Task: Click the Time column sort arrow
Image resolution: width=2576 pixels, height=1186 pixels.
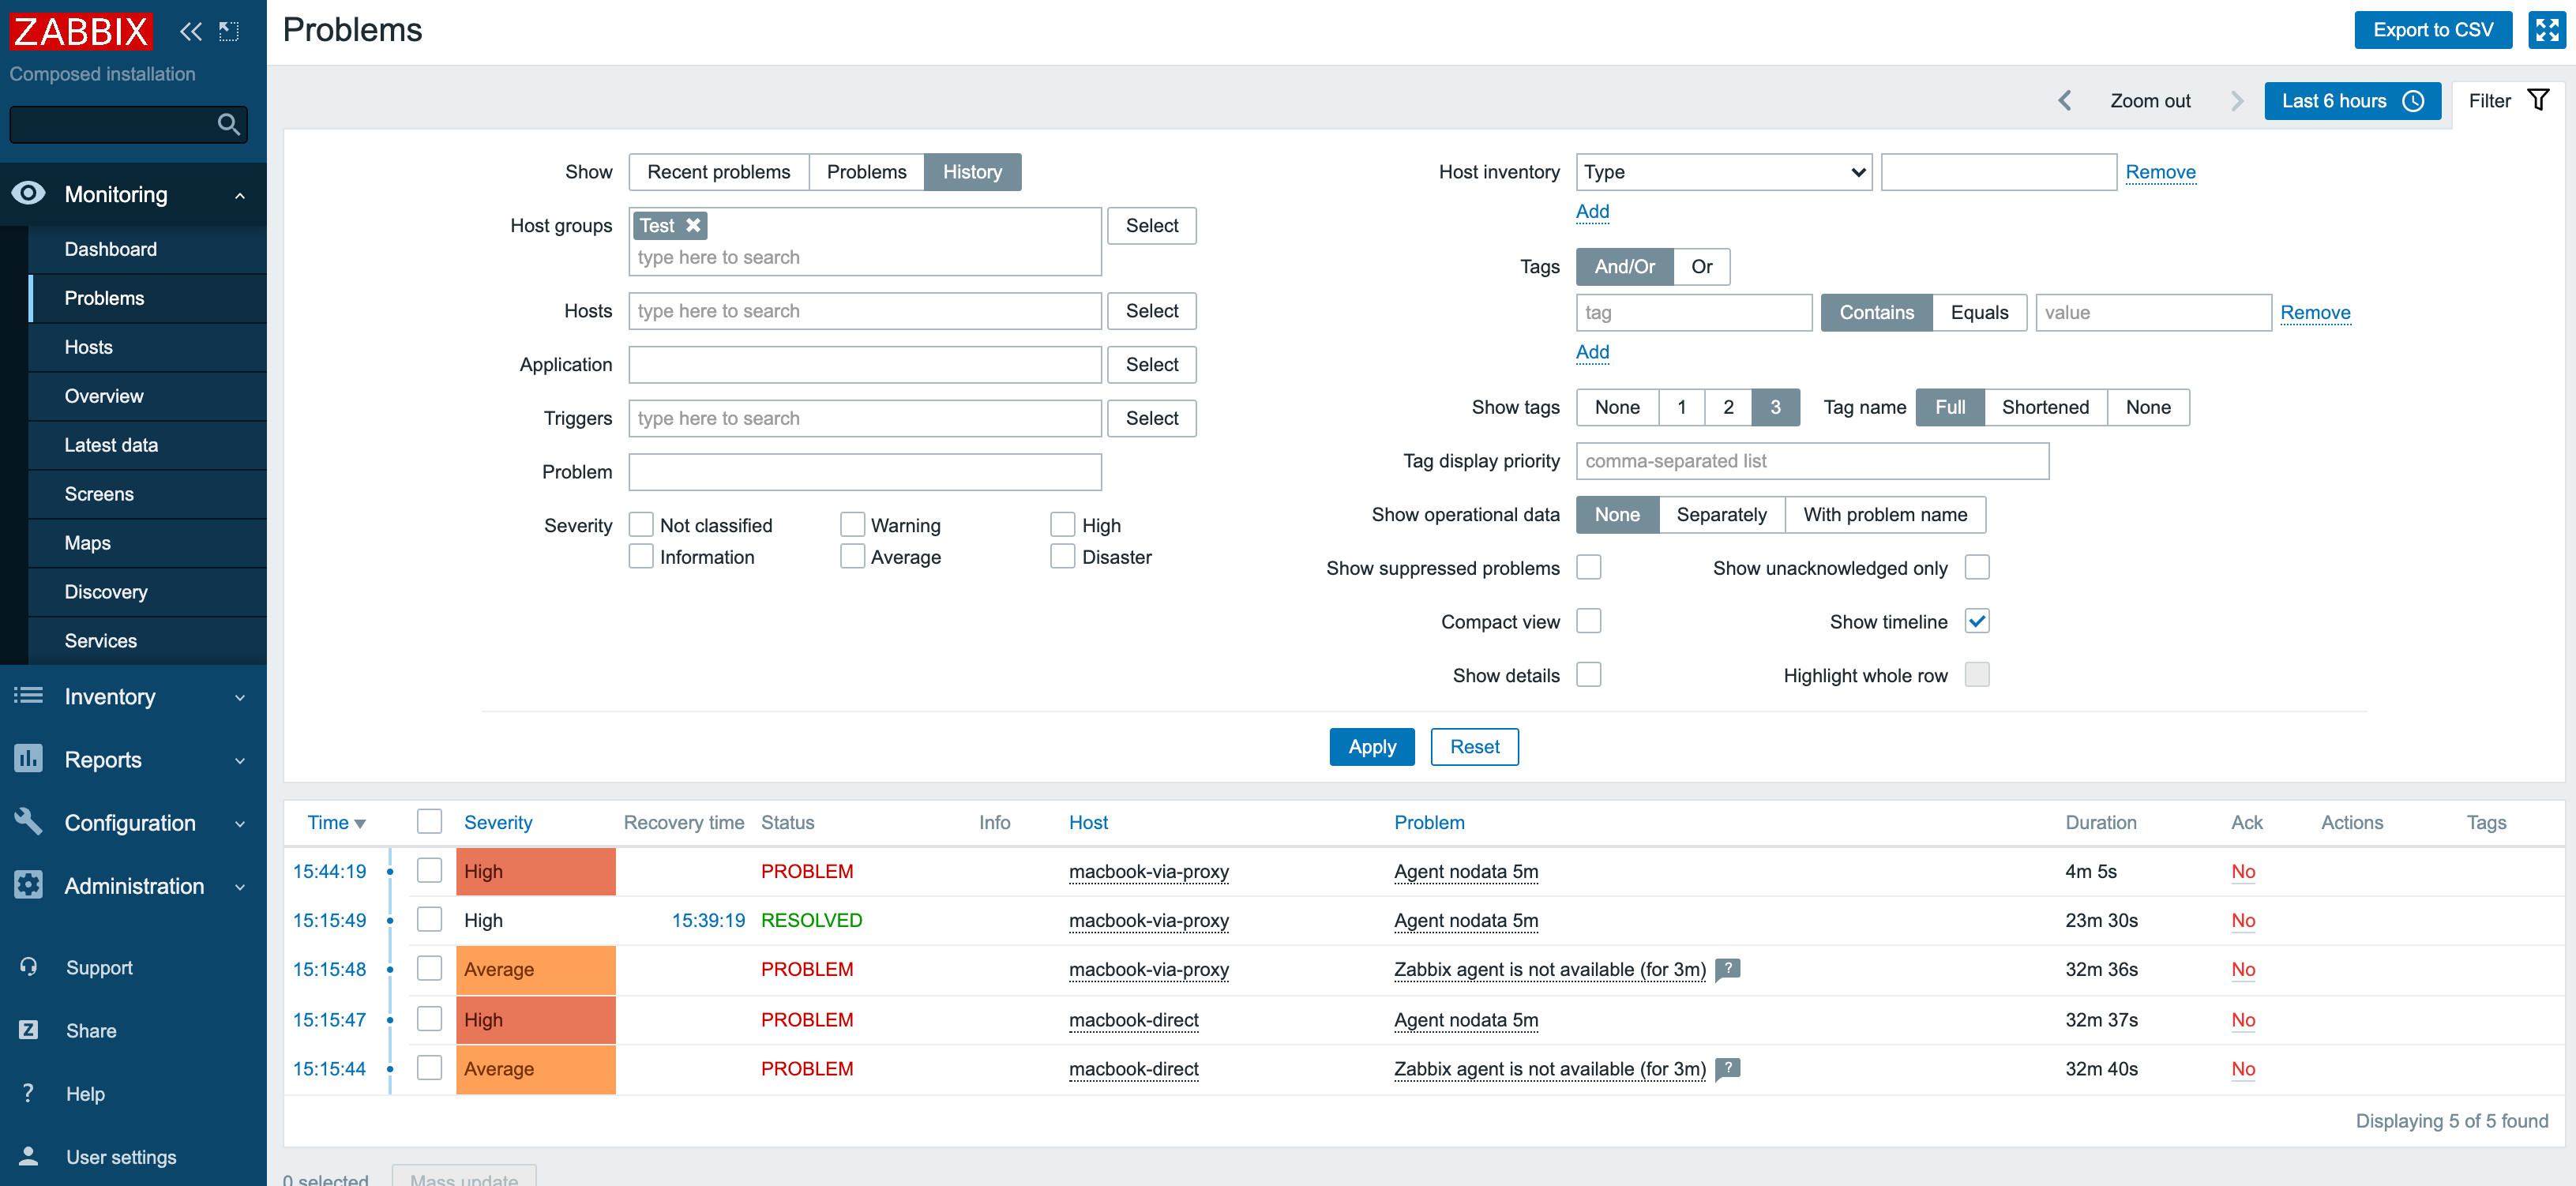Action: click(360, 823)
